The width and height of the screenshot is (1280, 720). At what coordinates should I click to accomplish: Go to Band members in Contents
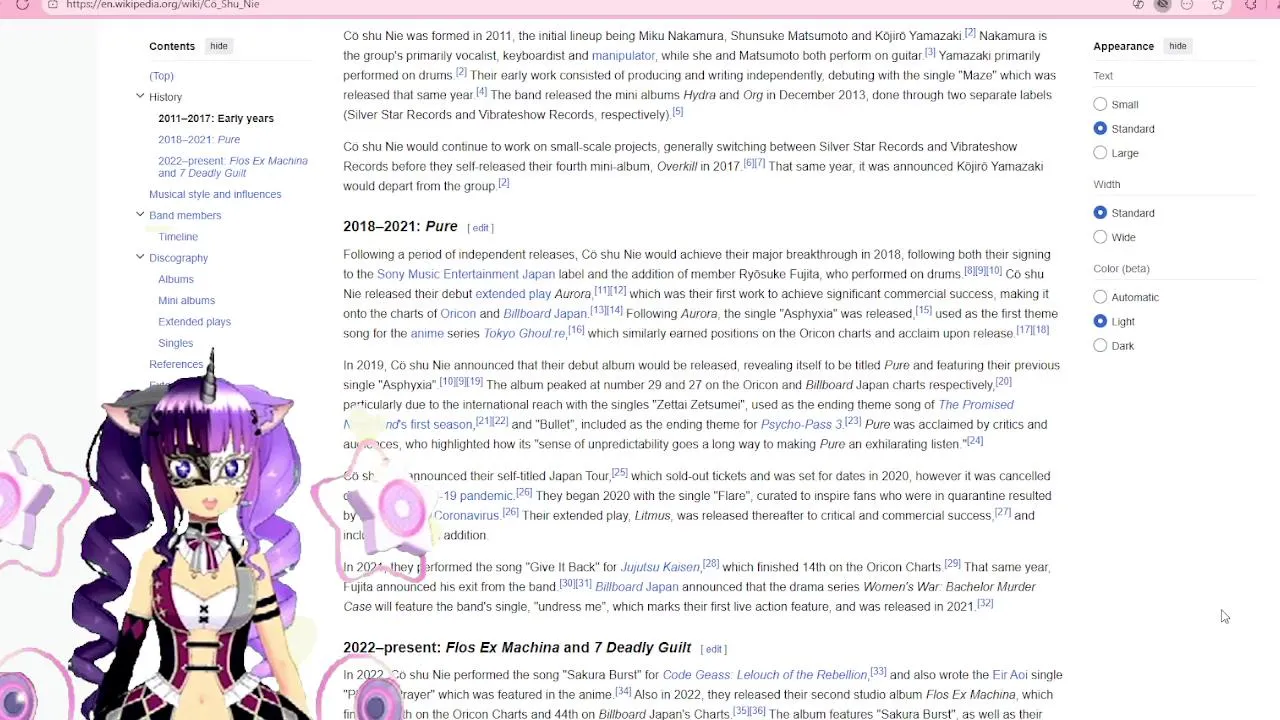click(185, 215)
